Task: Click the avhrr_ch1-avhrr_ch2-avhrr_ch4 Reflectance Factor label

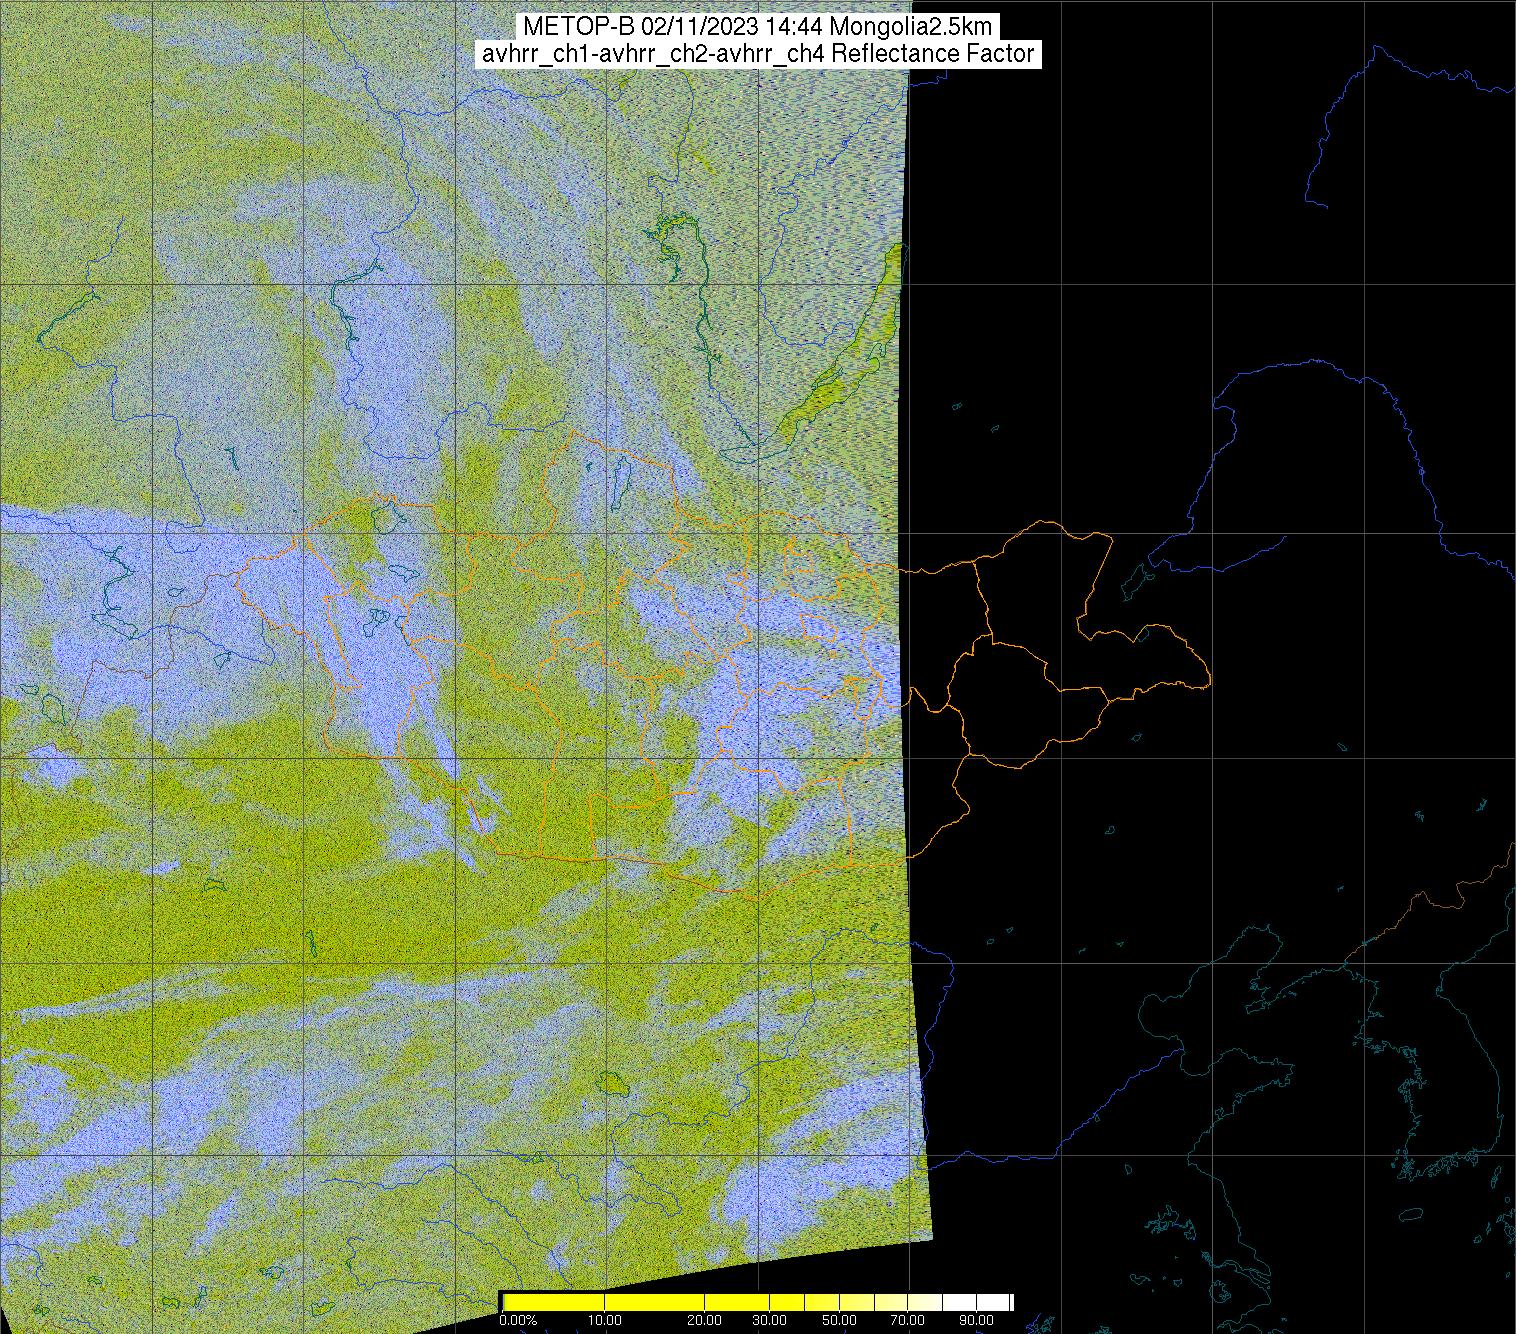Action: coord(757,54)
